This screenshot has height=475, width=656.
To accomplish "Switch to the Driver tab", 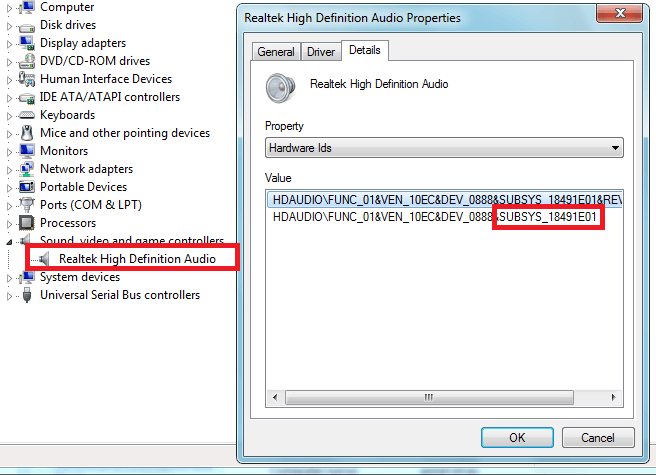I will coord(321,52).
